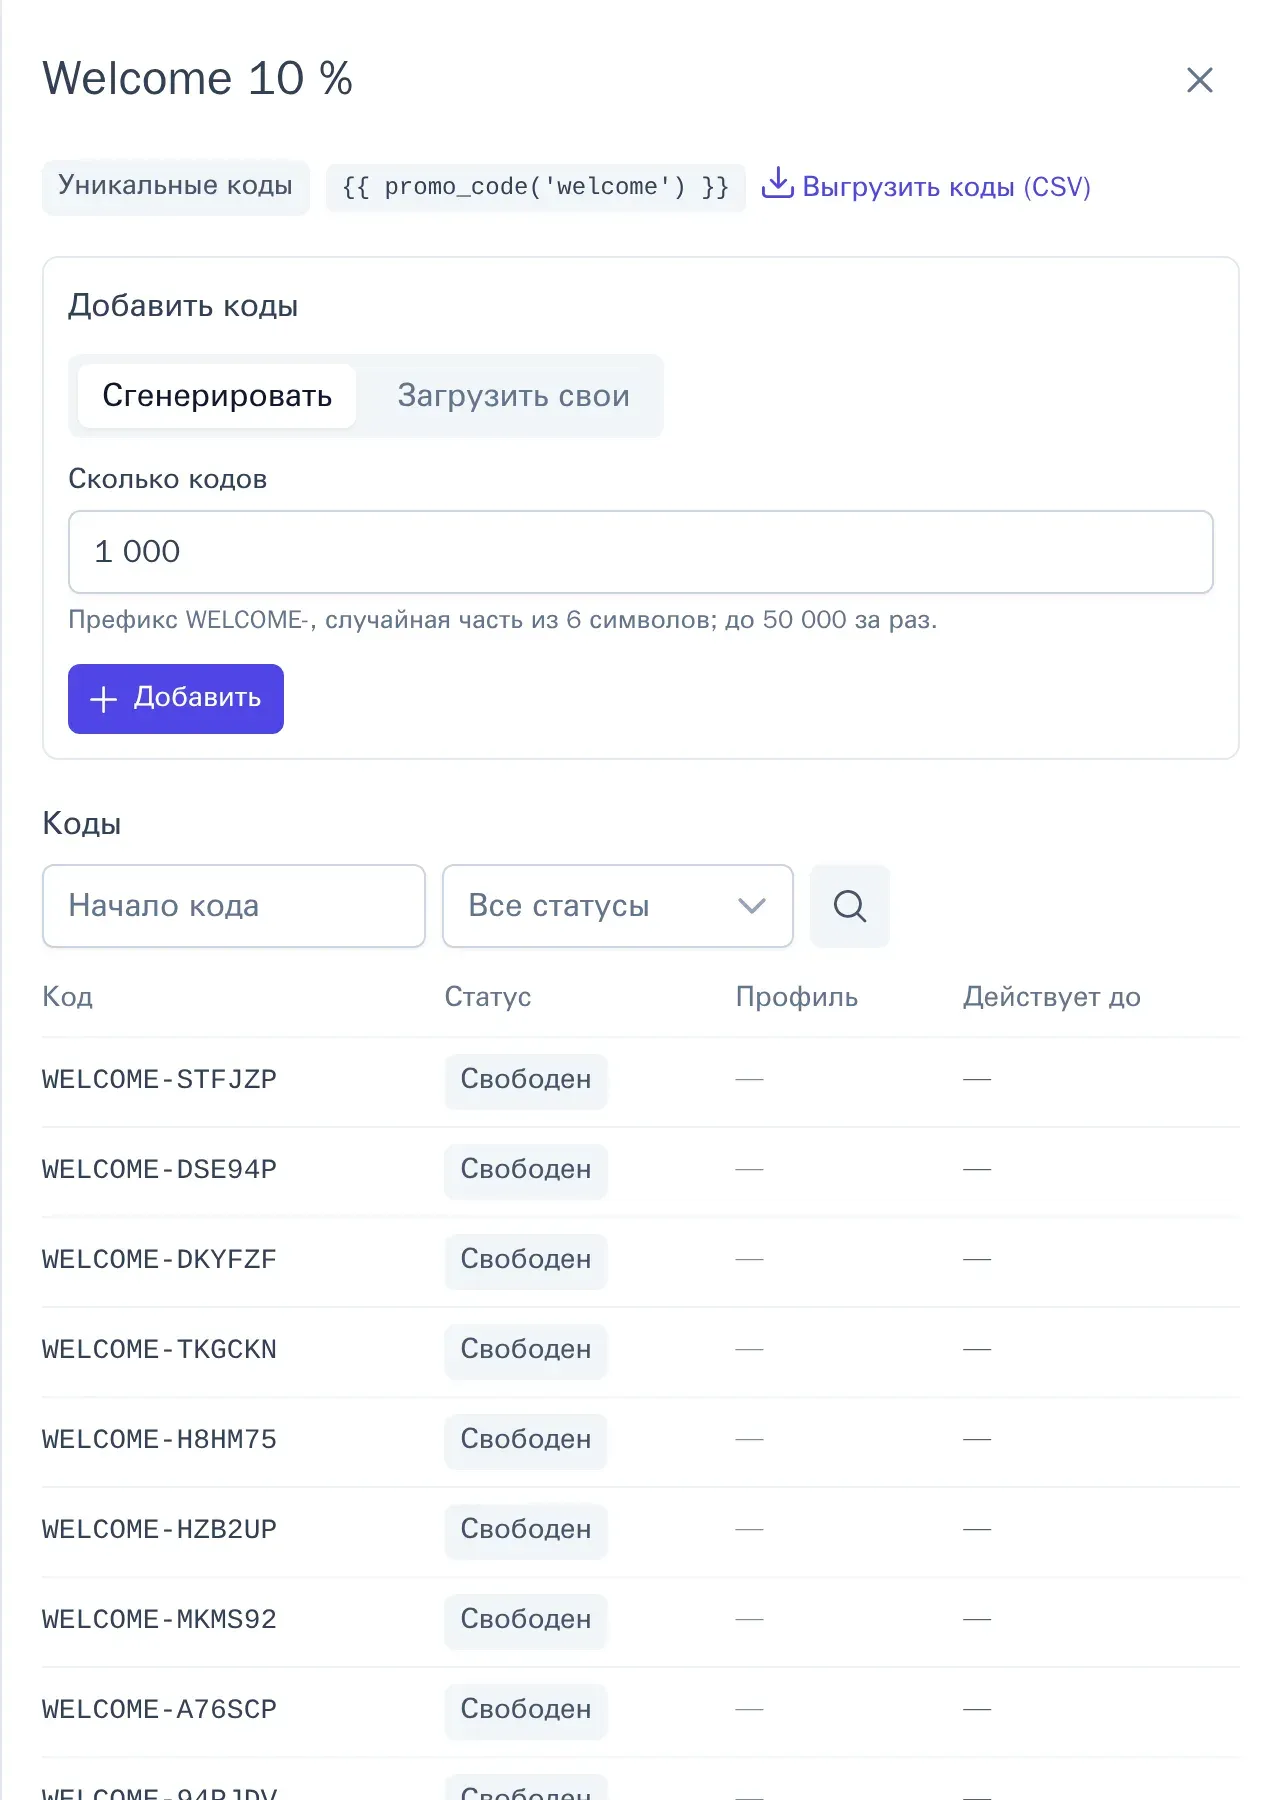The width and height of the screenshot is (1280, 1800).
Task: Click the Действует до column header
Action: [x=1052, y=997]
